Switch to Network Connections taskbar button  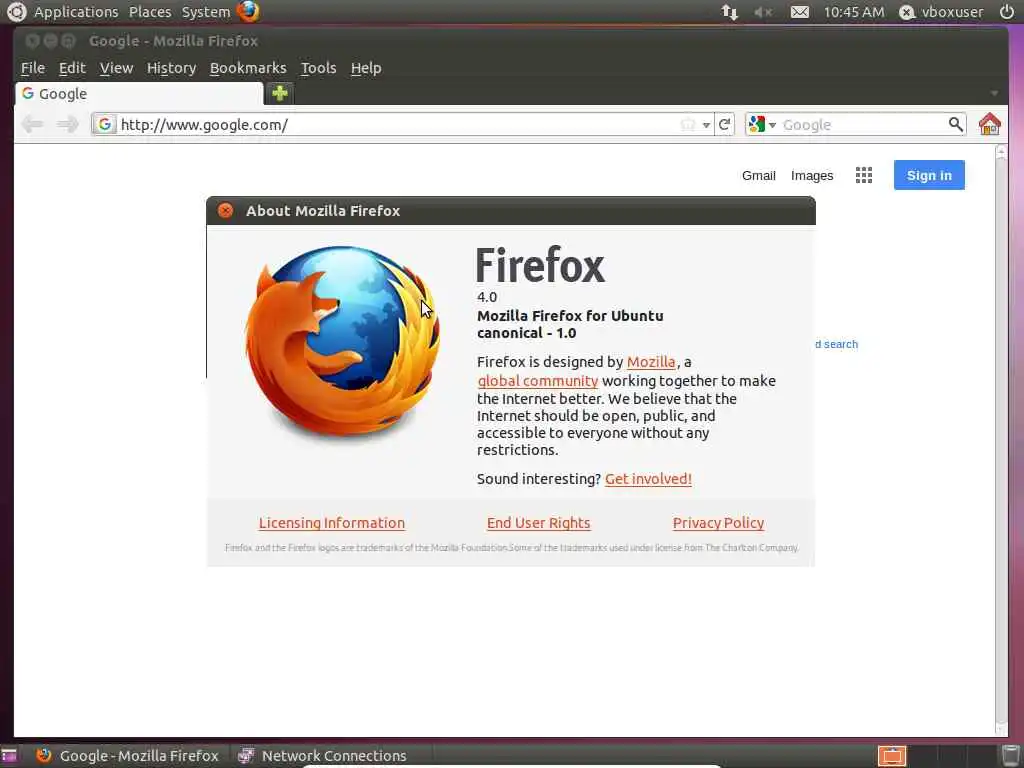click(x=323, y=756)
